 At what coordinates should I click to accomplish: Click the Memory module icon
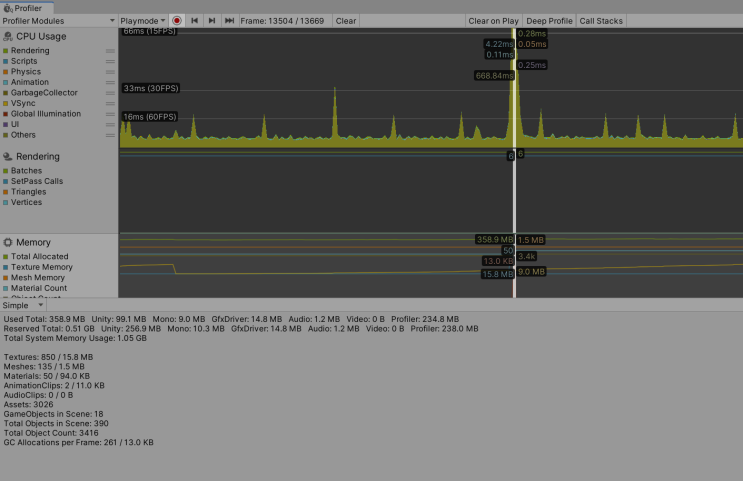(x=8, y=242)
